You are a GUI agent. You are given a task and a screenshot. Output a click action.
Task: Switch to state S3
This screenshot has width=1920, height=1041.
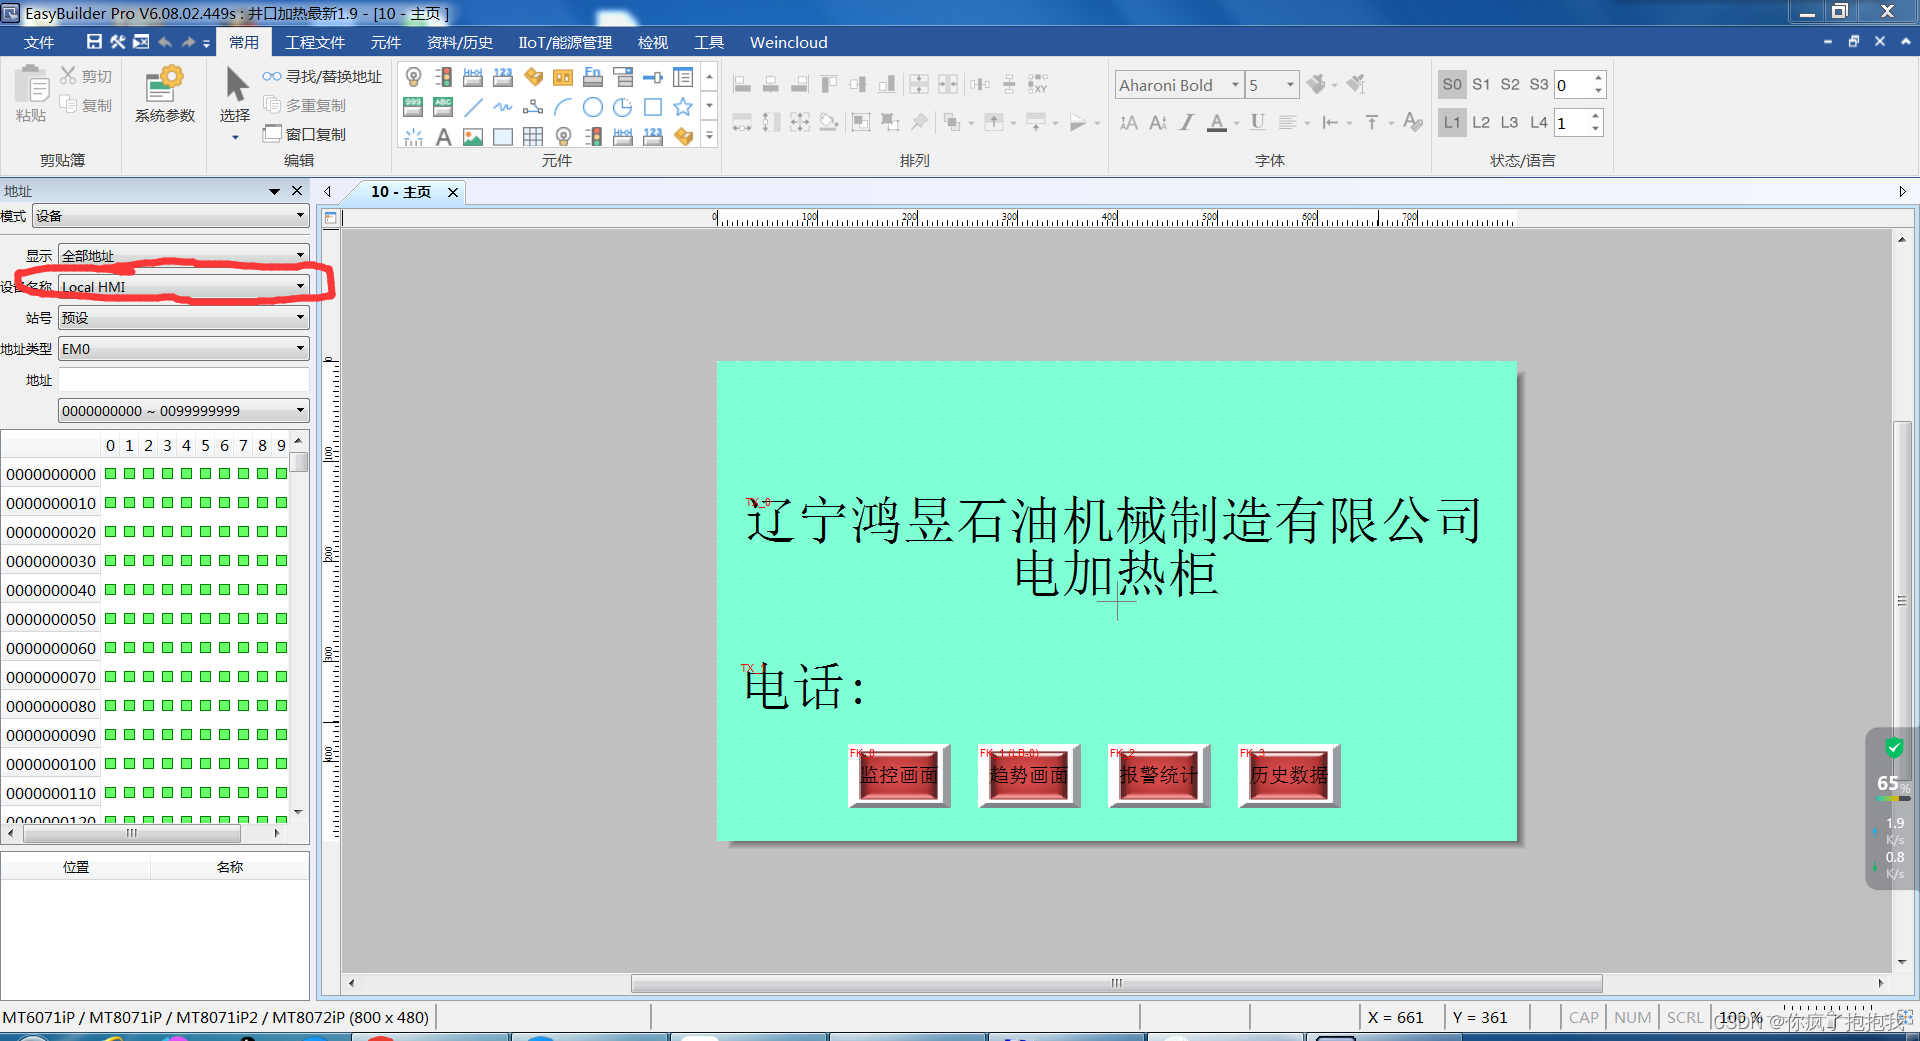[x=1539, y=85]
